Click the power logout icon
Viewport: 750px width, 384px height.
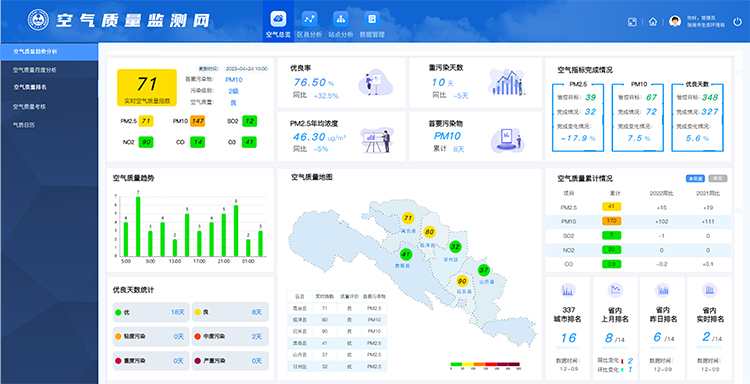738,22
